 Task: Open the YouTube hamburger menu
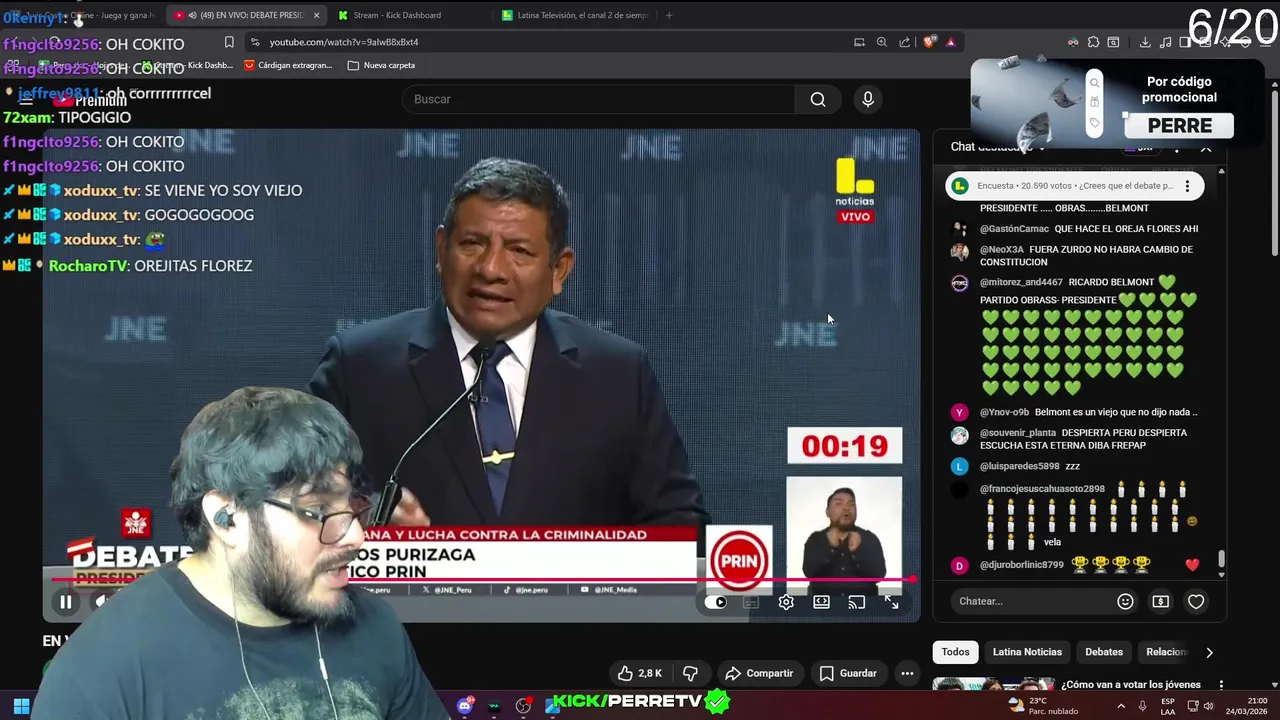26,100
